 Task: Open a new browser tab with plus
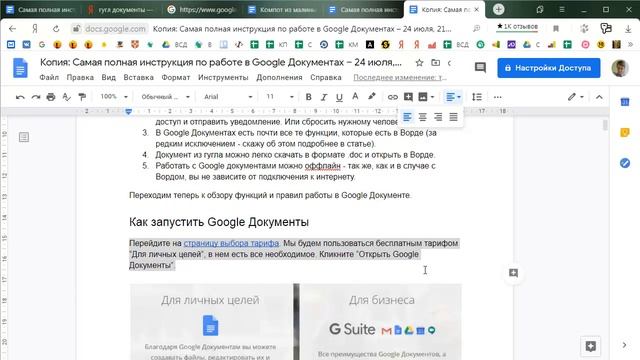(498, 9)
